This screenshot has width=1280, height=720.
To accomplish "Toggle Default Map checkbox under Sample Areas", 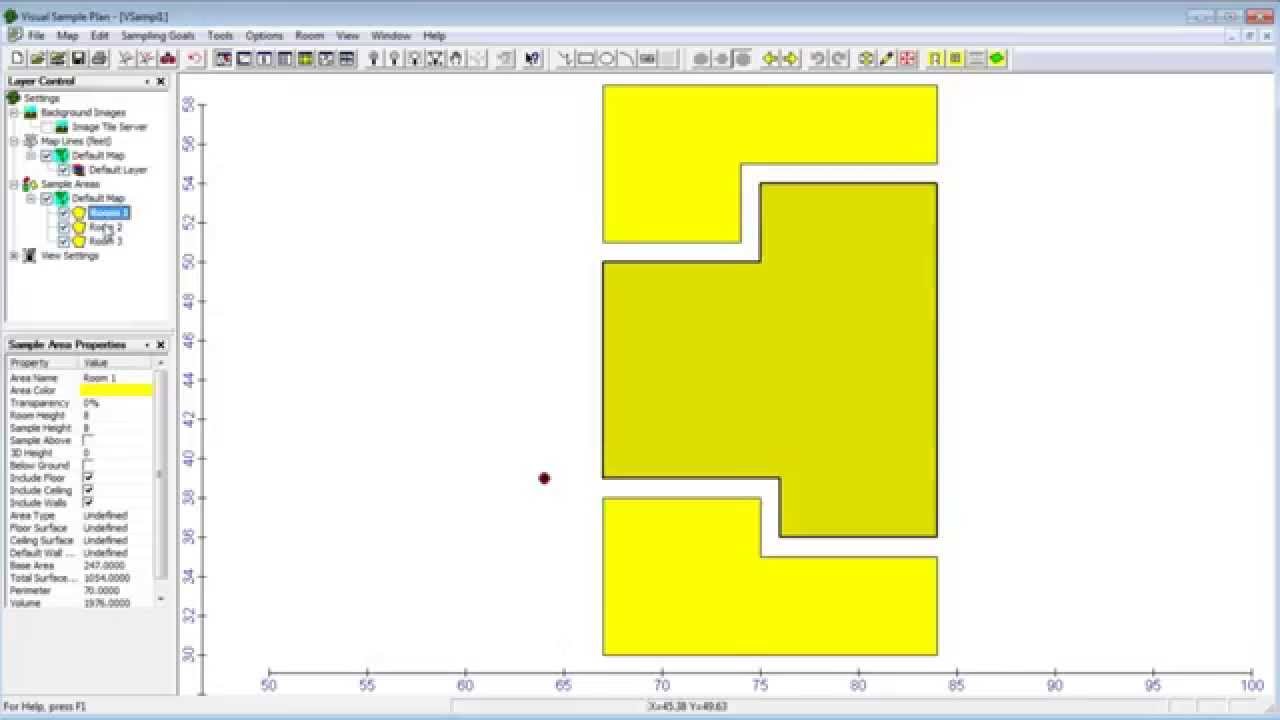I will point(47,199).
